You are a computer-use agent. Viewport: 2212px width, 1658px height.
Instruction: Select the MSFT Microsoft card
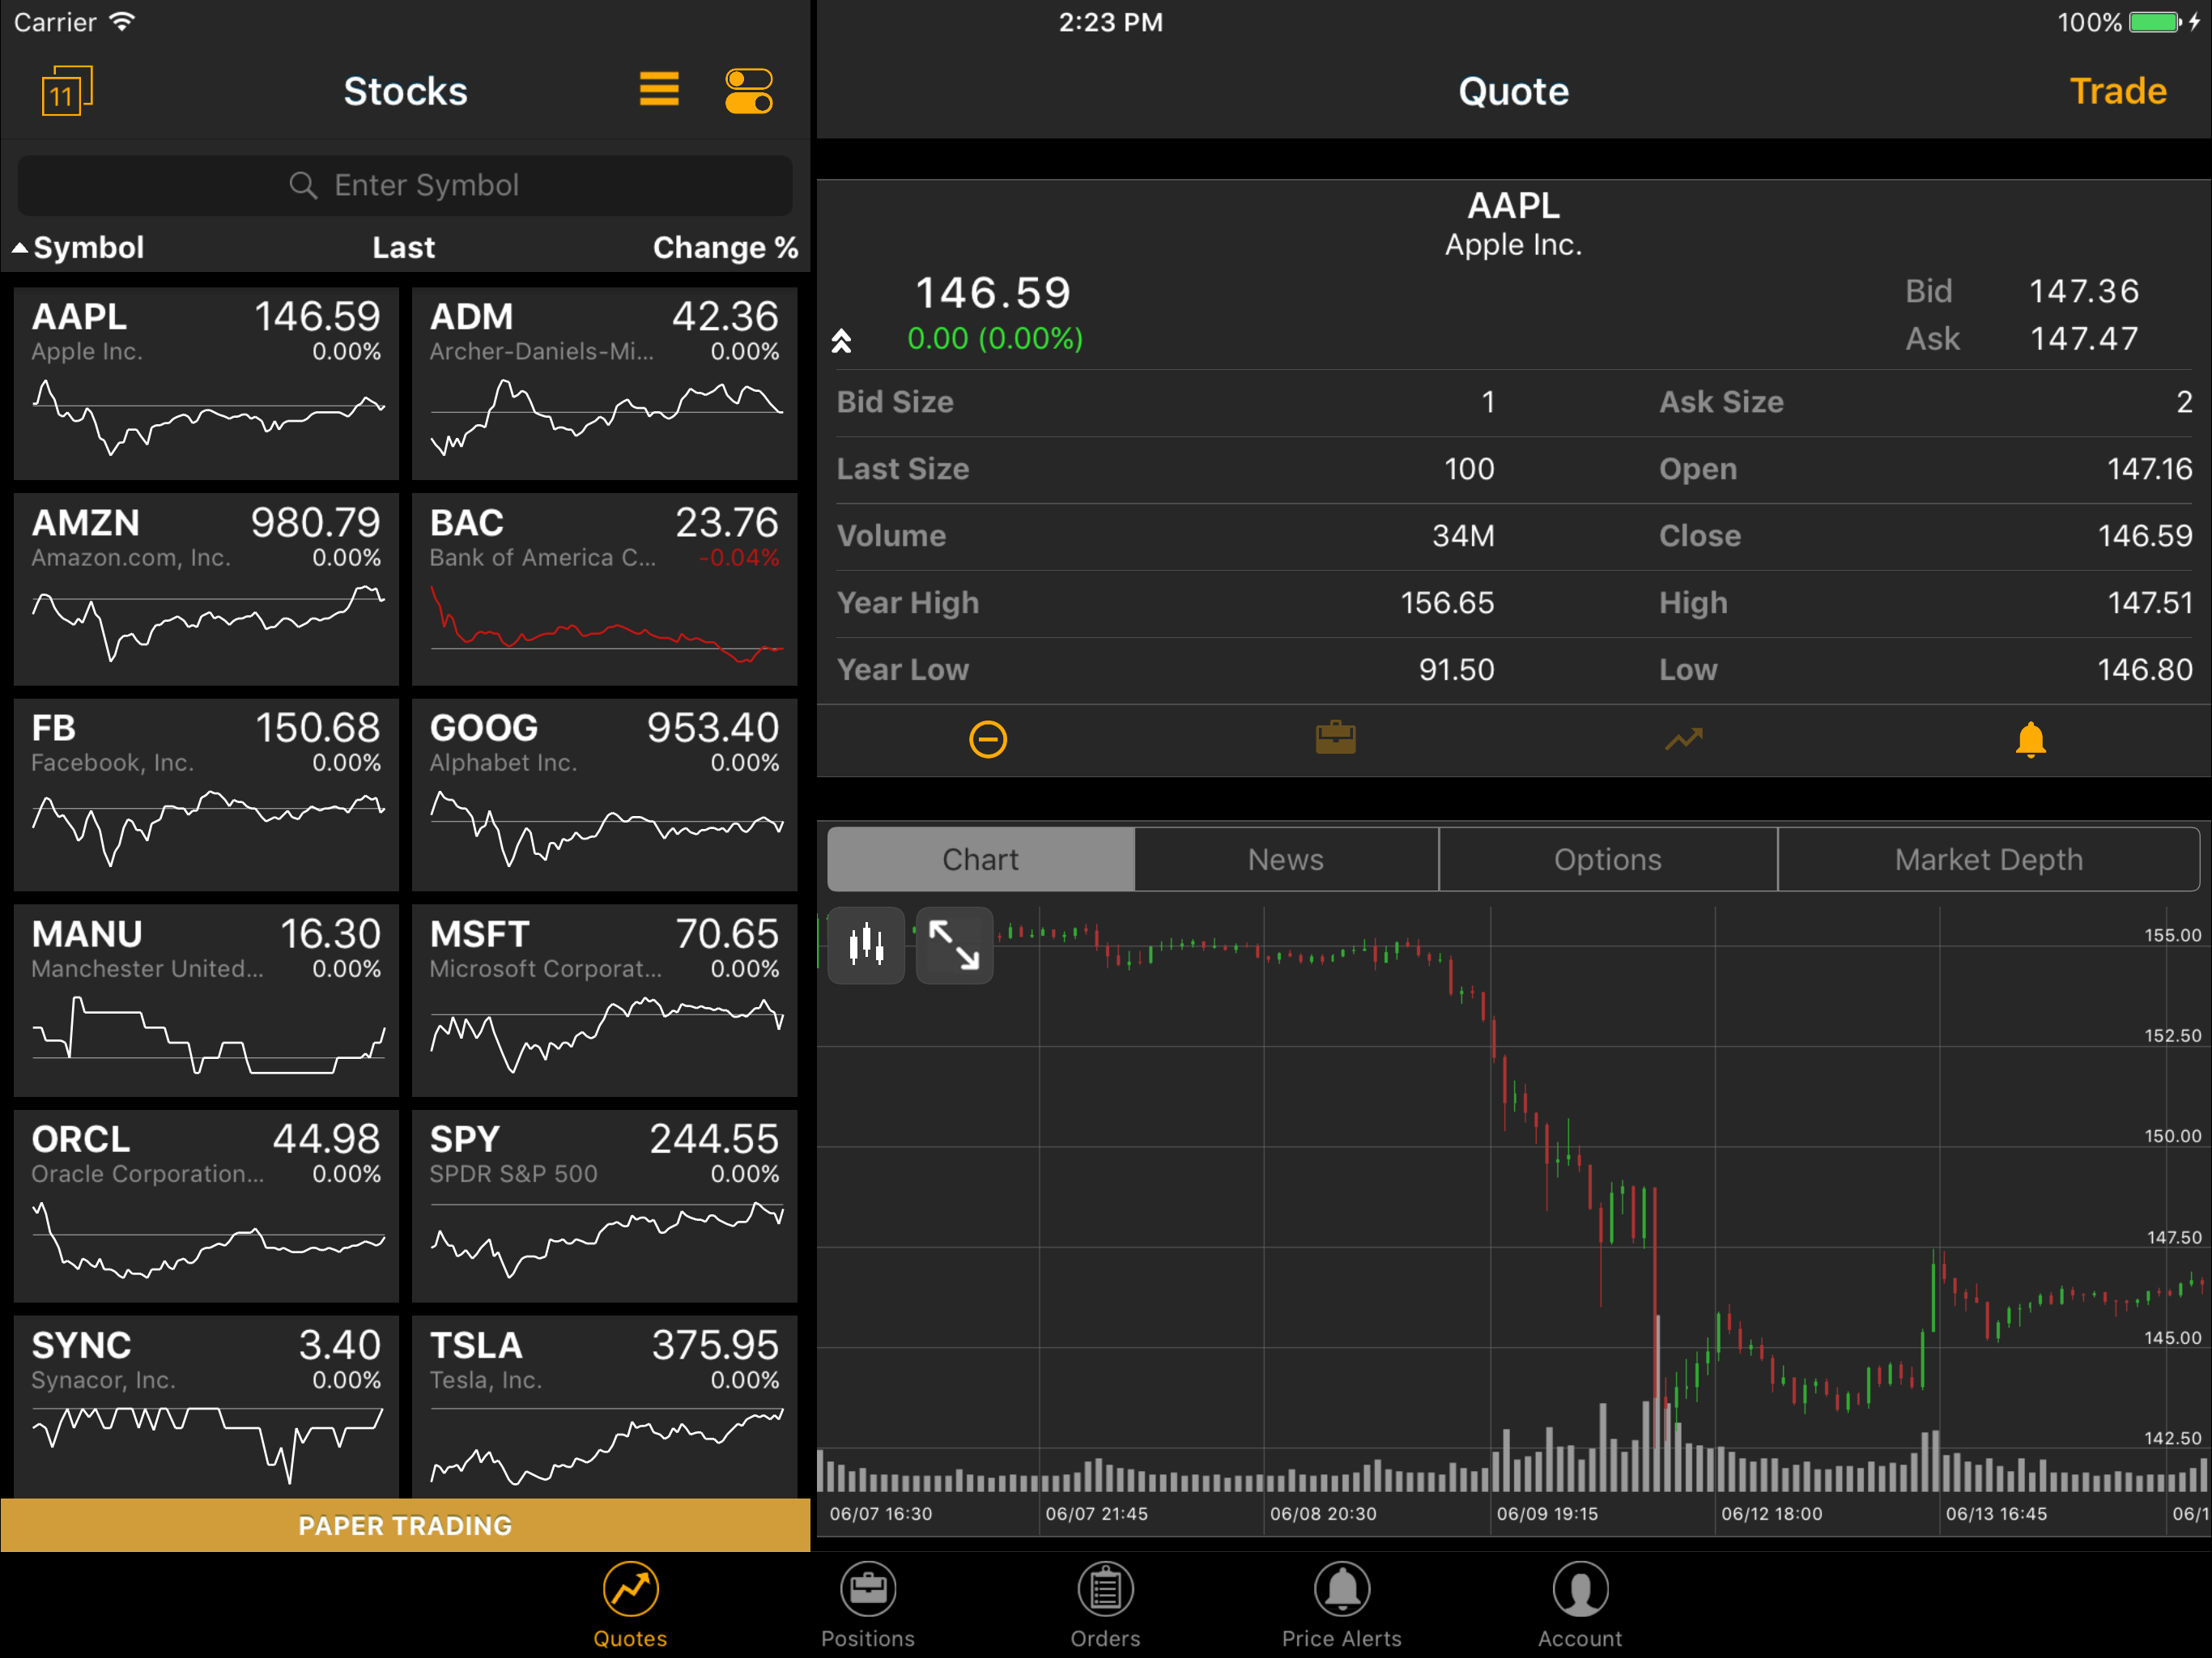pyautogui.click(x=604, y=1000)
